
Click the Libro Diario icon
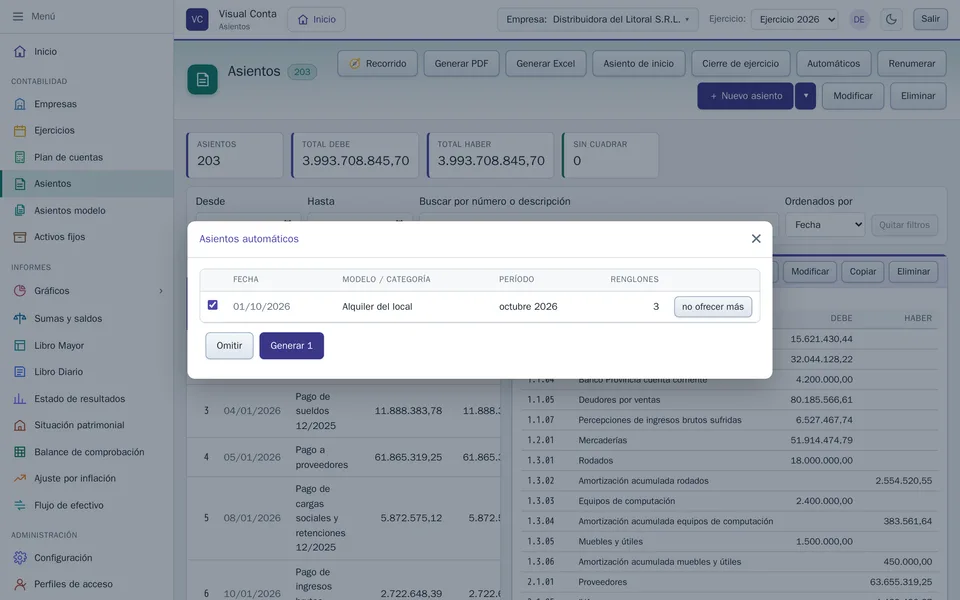20,372
